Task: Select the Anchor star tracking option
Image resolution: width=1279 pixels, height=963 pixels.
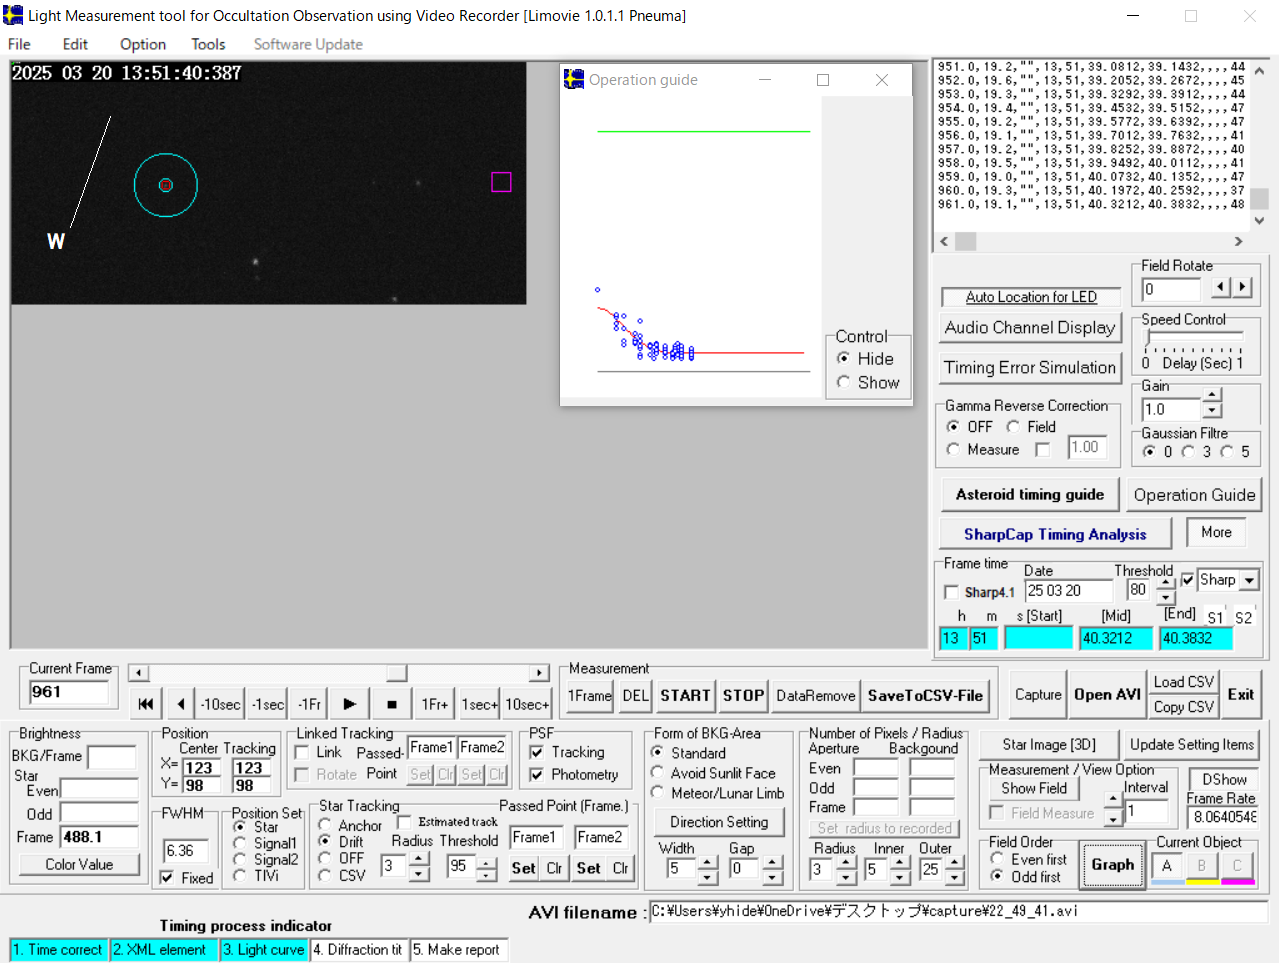Action: [x=325, y=825]
